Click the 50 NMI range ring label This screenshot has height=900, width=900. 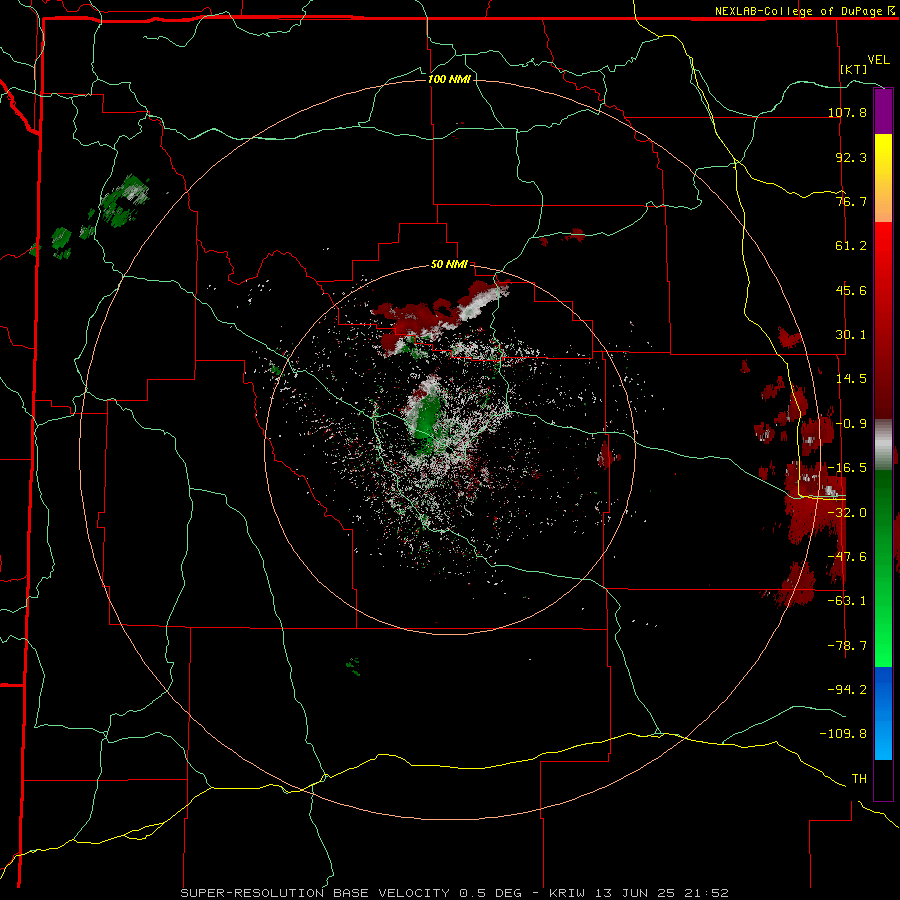tap(449, 265)
